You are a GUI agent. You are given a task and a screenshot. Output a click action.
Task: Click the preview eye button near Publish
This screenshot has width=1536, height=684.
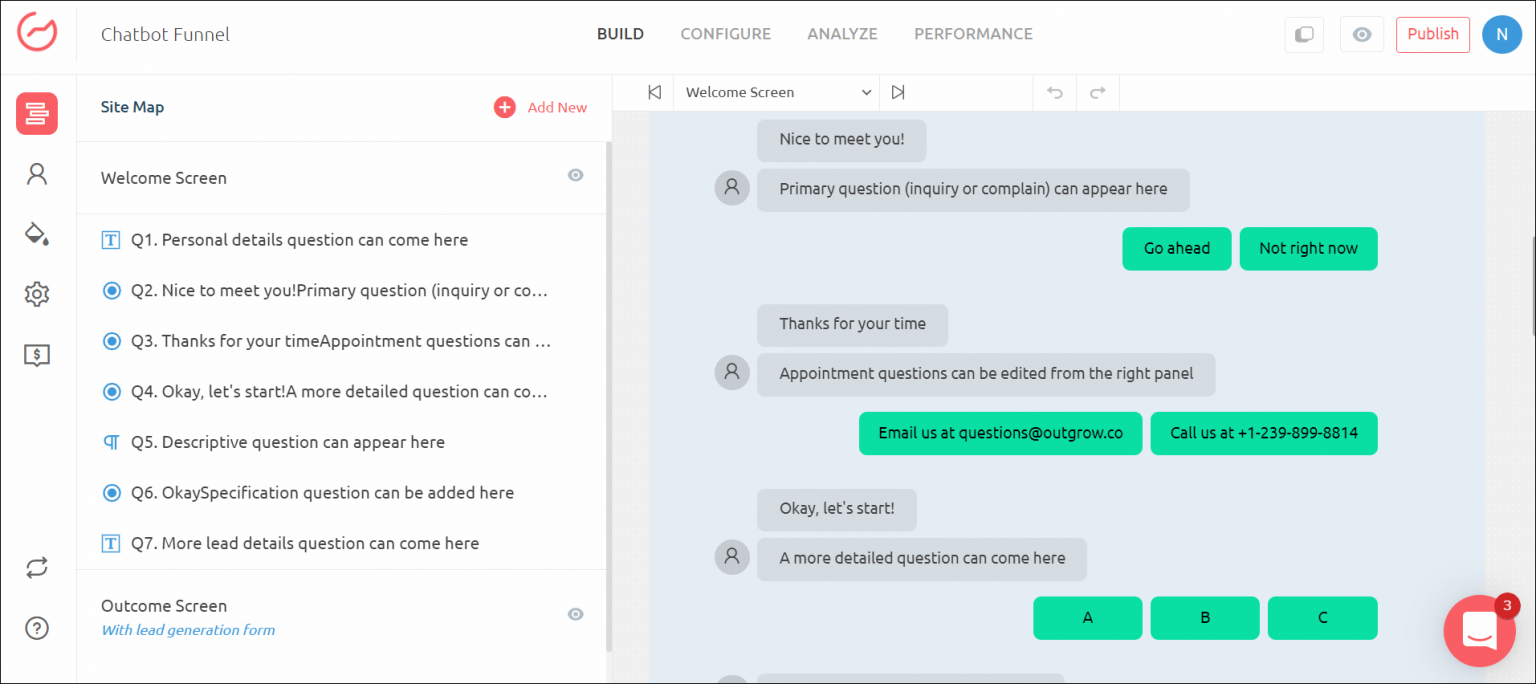click(1361, 34)
